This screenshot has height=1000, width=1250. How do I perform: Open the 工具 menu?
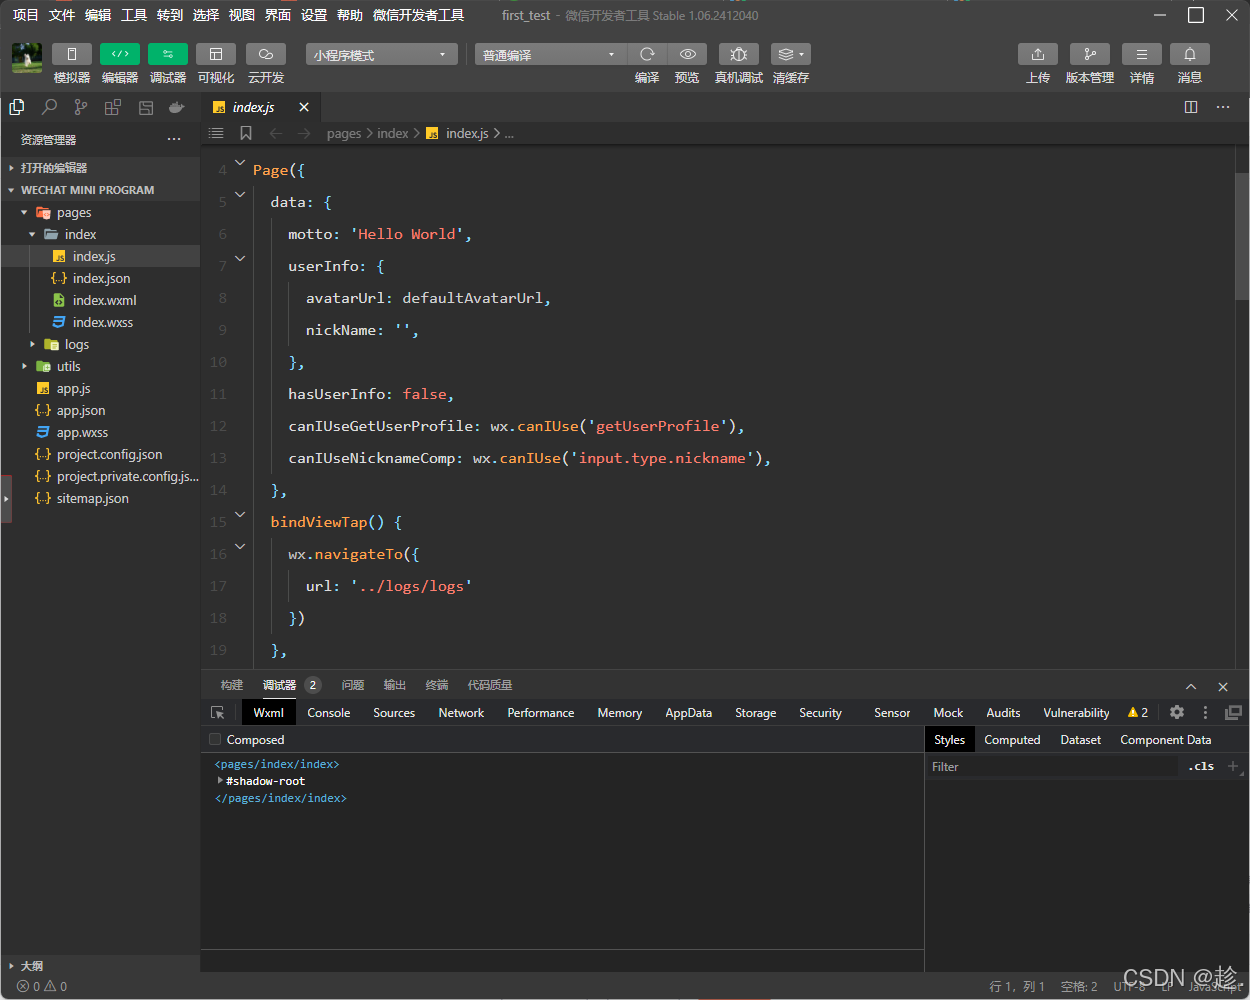pos(134,15)
